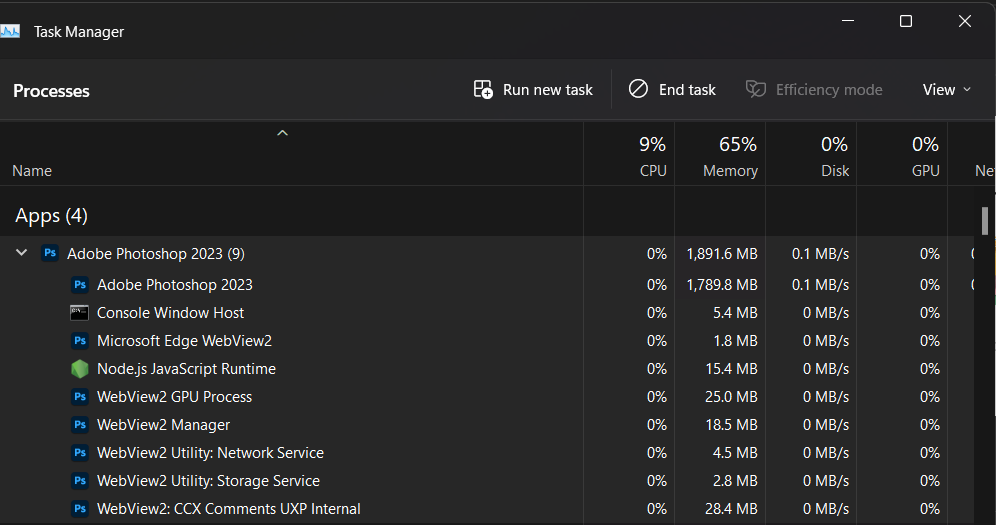Click the Processes page heading

click(51, 91)
